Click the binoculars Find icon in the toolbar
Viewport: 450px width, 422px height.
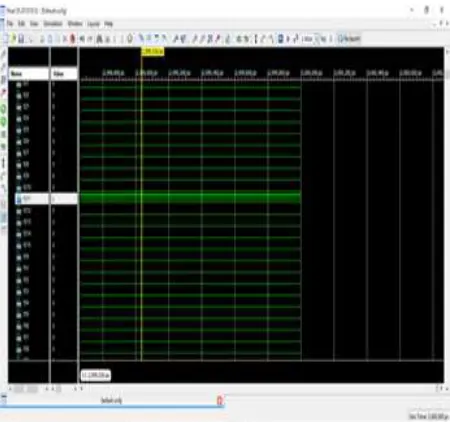[99, 39]
